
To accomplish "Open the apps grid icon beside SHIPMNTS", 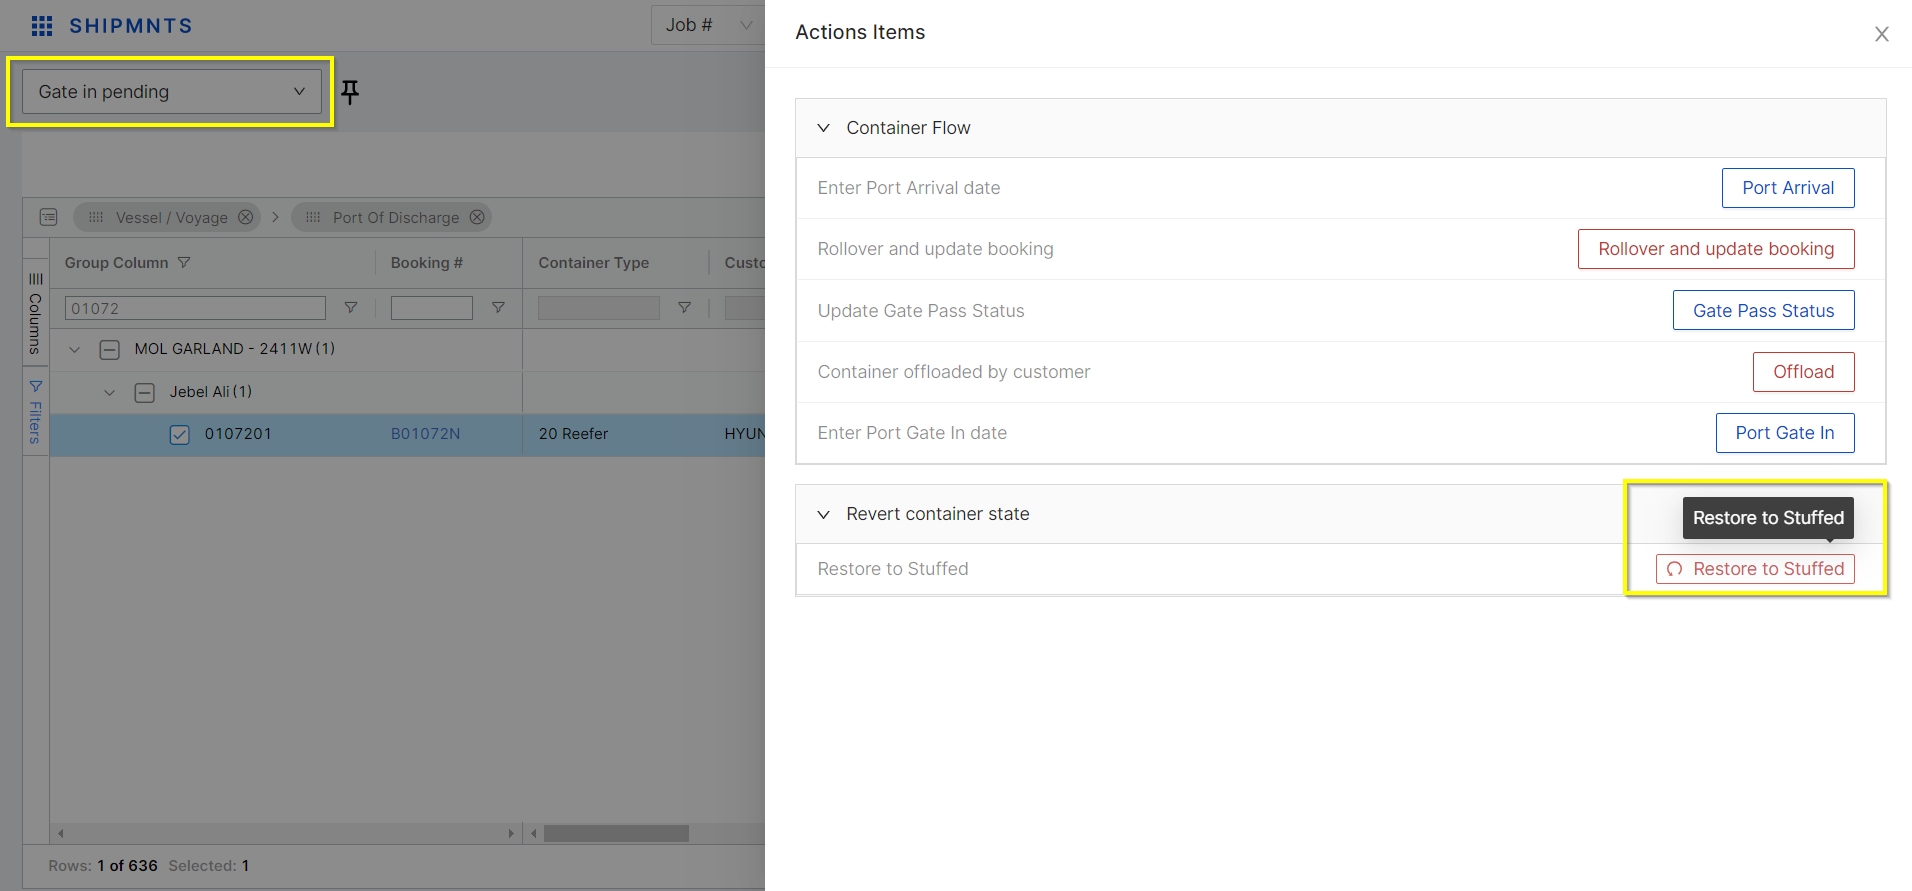I will (42, 26).
